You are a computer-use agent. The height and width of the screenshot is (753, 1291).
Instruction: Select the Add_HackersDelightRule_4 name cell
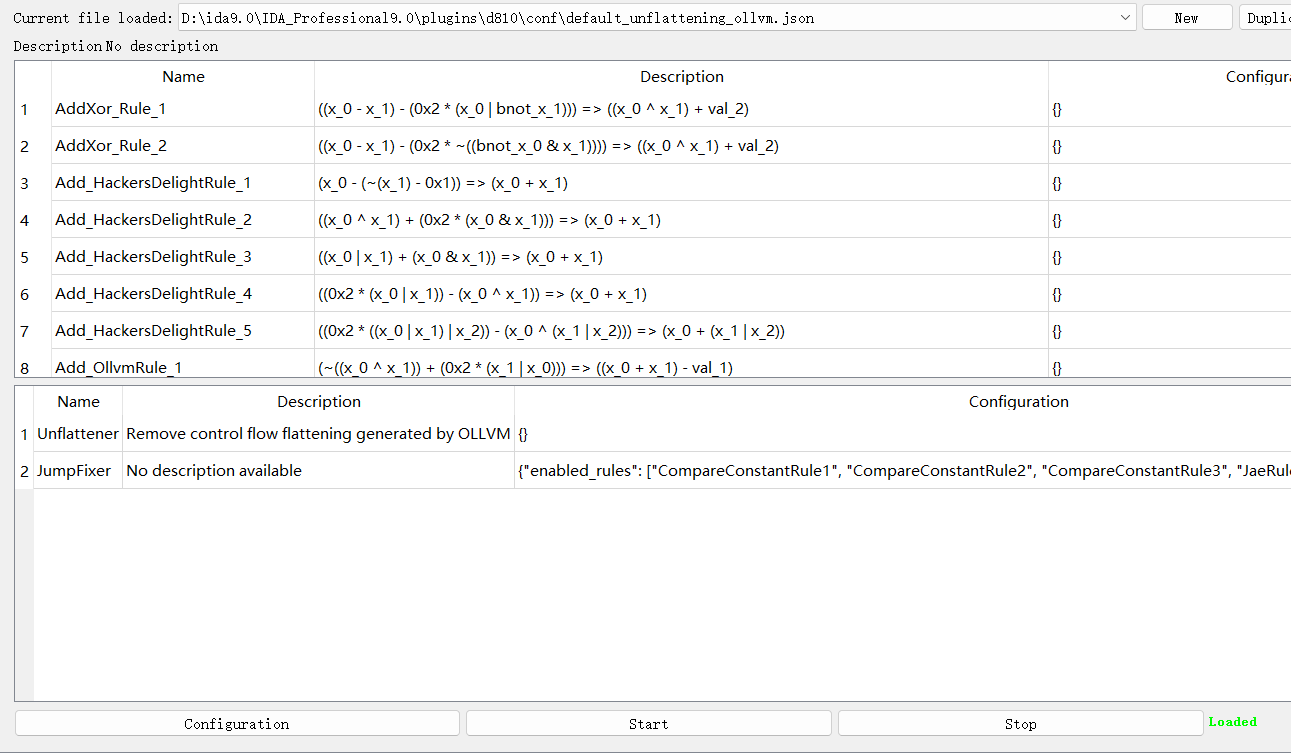tap(183, 293)
